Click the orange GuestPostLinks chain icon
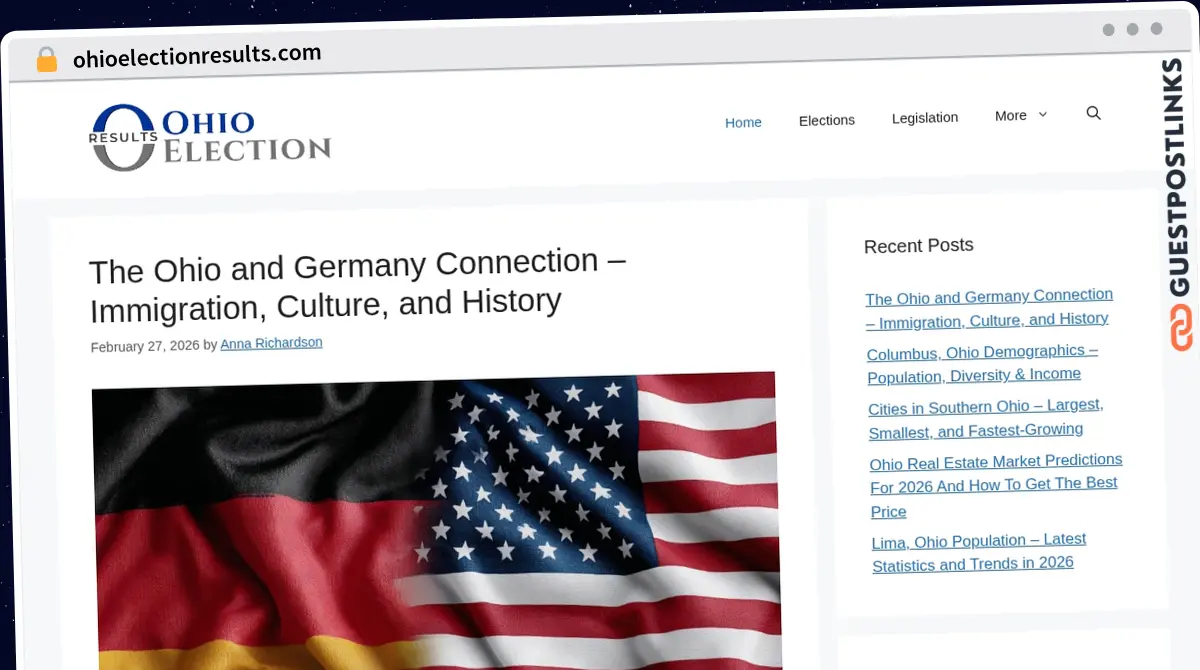The image size is (1200, 670). [1182, 329]
